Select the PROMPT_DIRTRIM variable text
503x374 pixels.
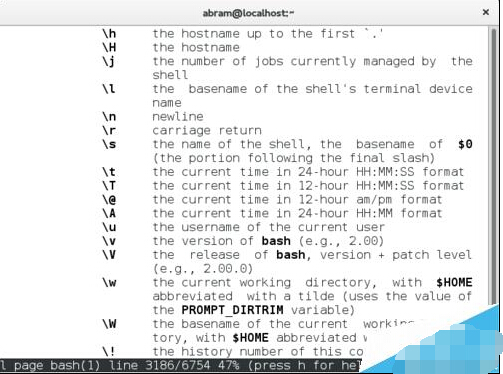[x=232, y=310]
